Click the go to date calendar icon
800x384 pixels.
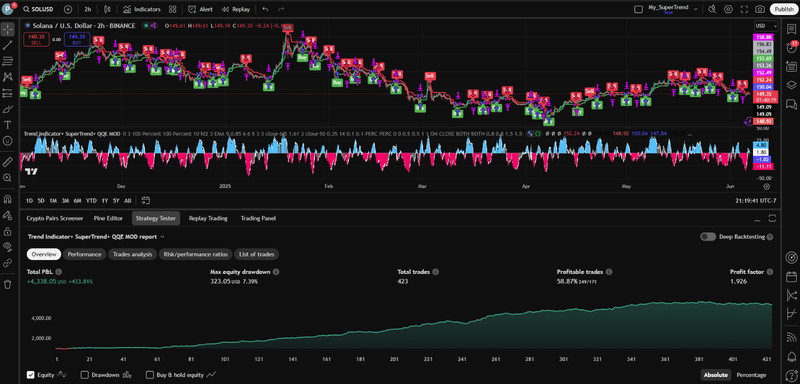(146, 200)
